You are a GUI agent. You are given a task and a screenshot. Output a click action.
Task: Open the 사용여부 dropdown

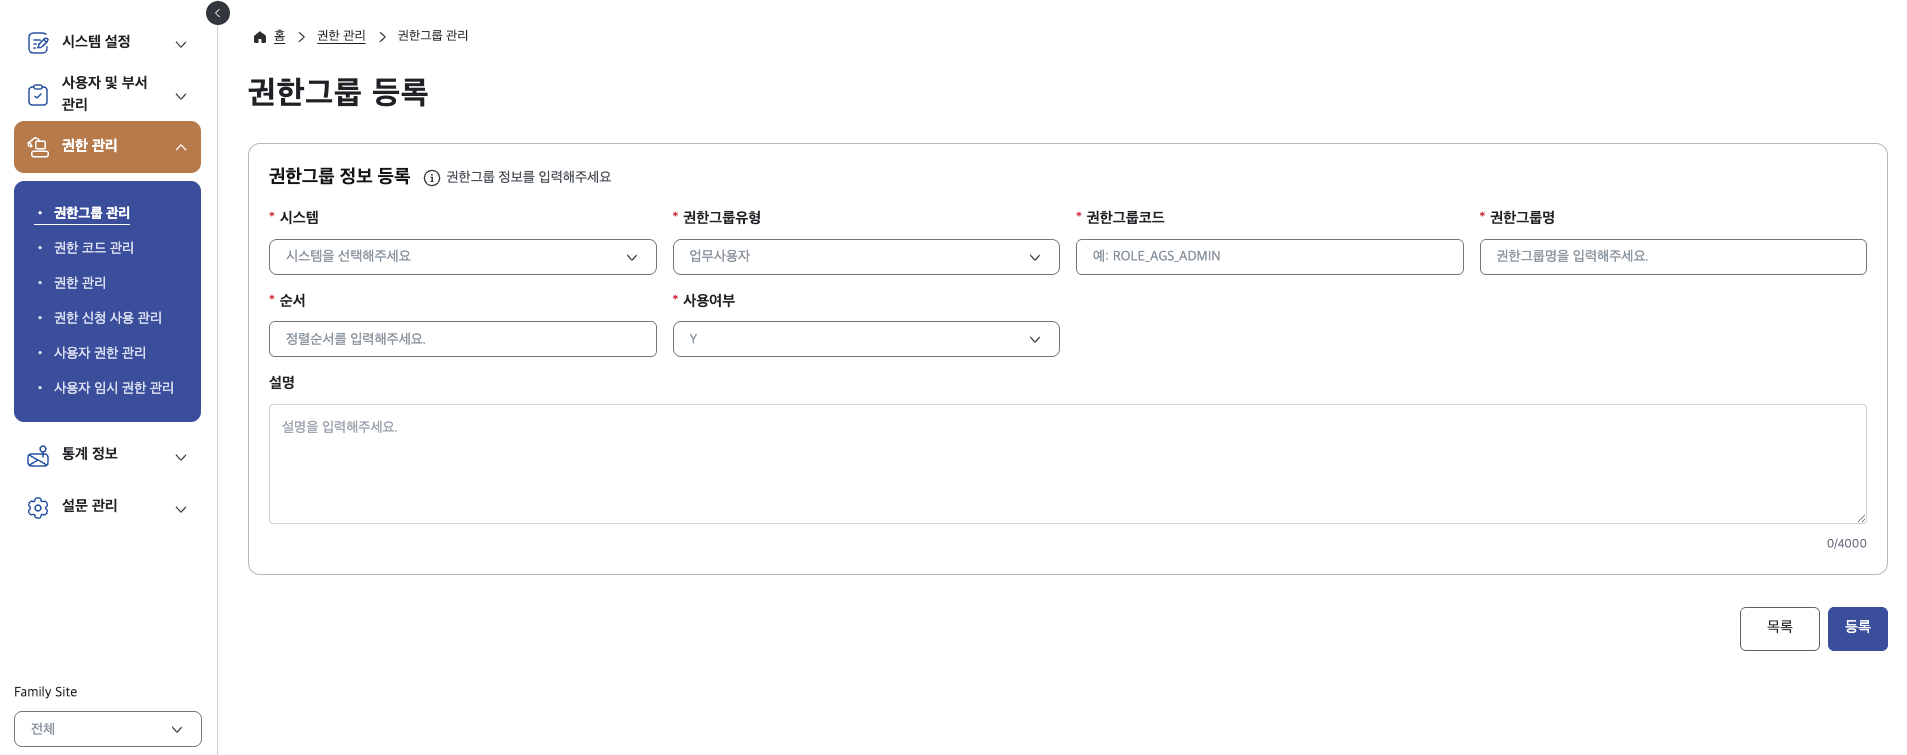865,339
